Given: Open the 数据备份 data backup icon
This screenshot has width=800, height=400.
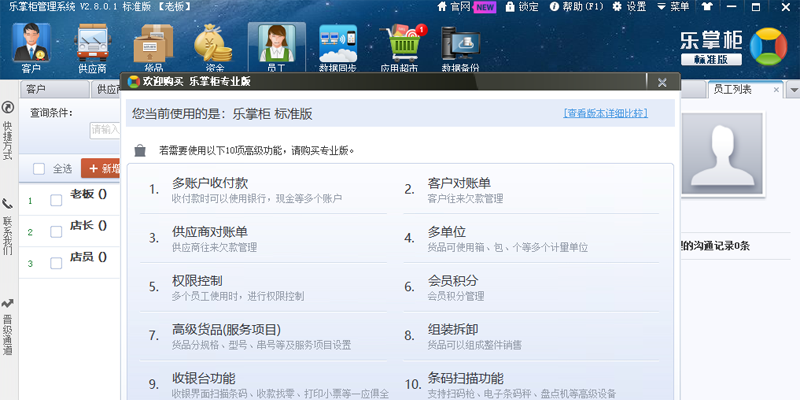Looking at the screenshot, I should pos(460,47).
